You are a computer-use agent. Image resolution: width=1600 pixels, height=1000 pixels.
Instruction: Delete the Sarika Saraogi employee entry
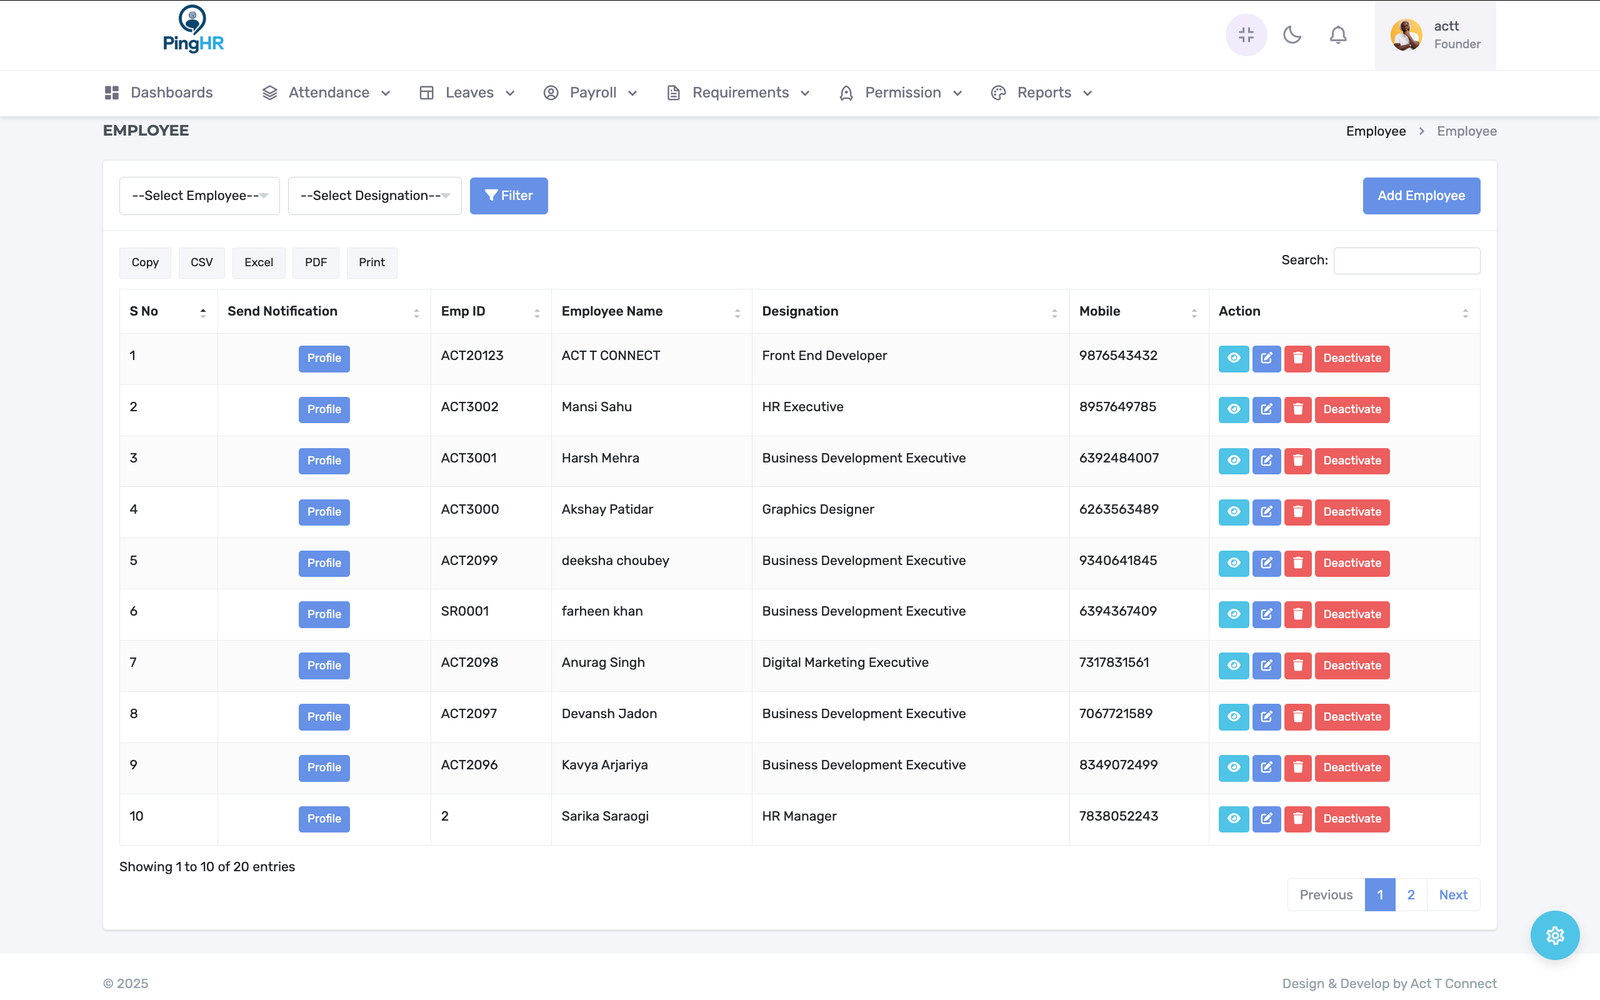(1297, 819)
